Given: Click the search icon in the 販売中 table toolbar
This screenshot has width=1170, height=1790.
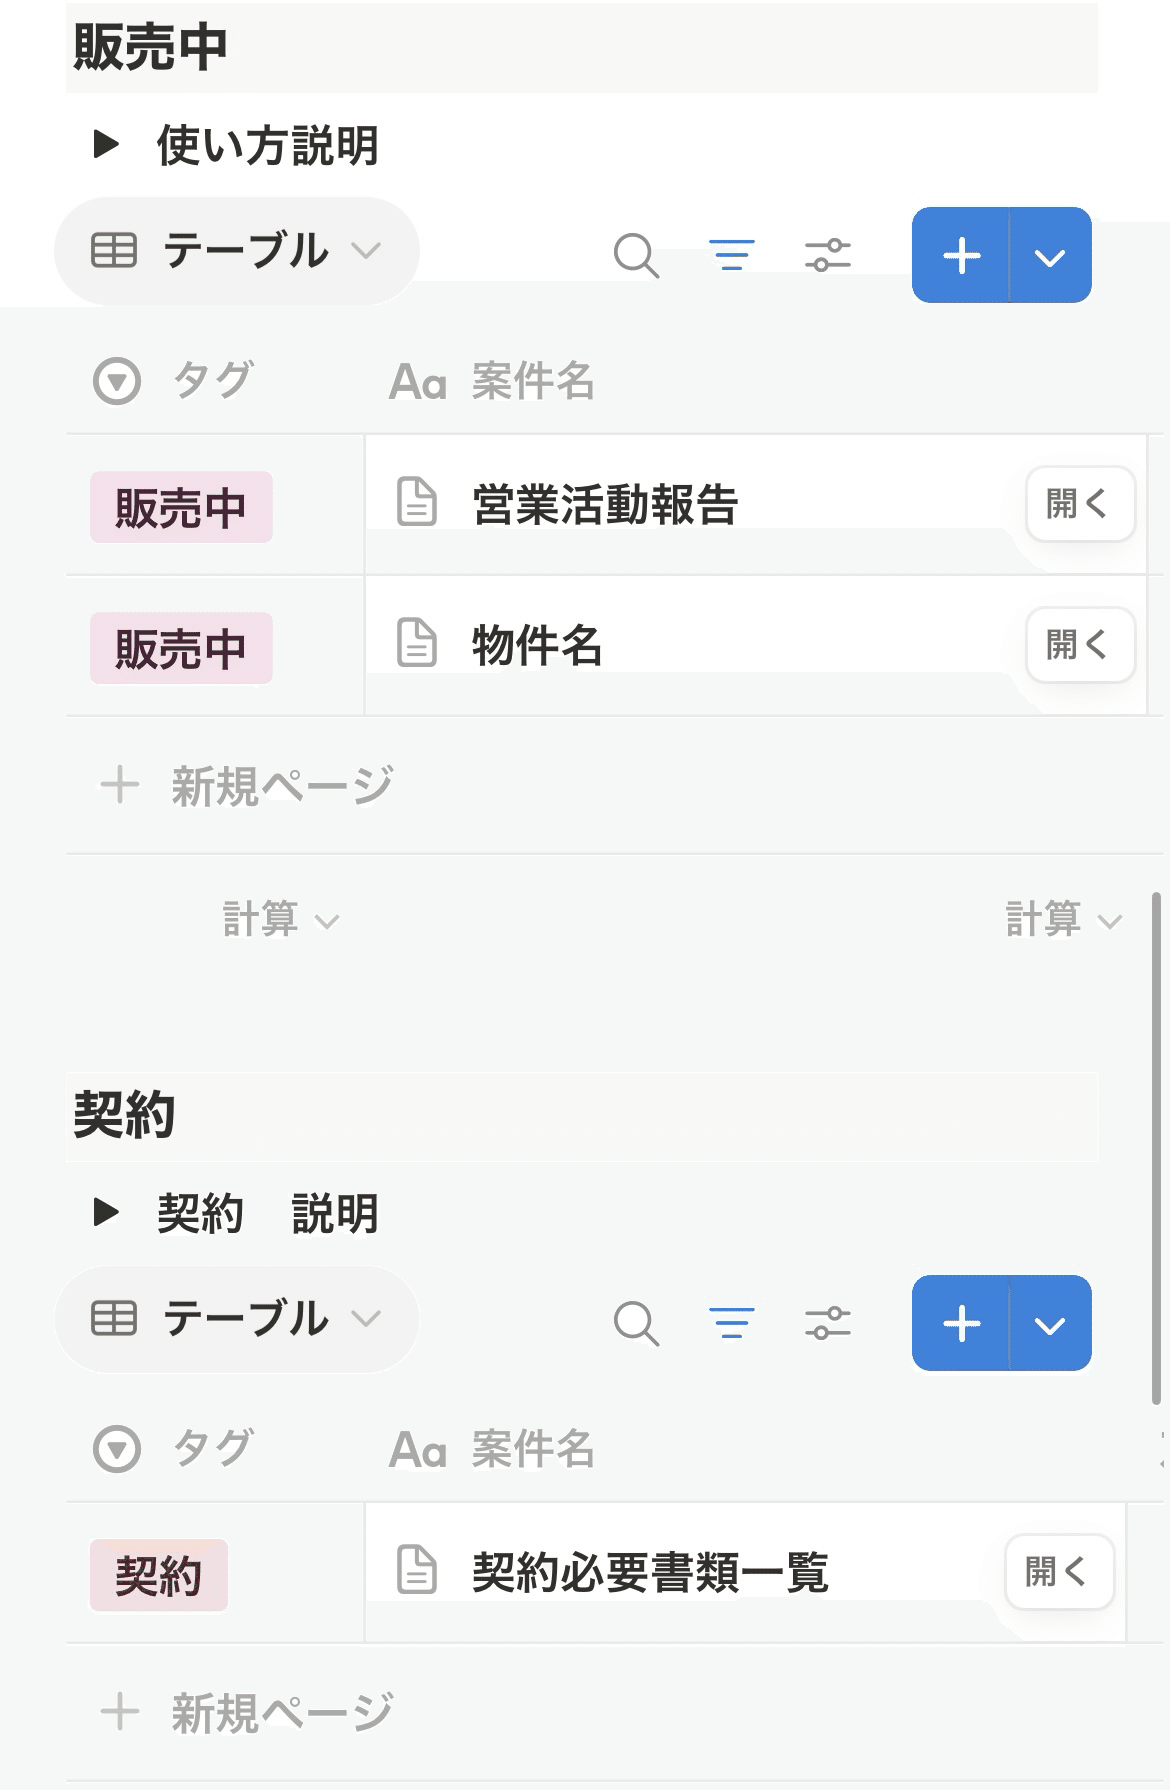Looking at the screenshot, I should tap(636, 257).
